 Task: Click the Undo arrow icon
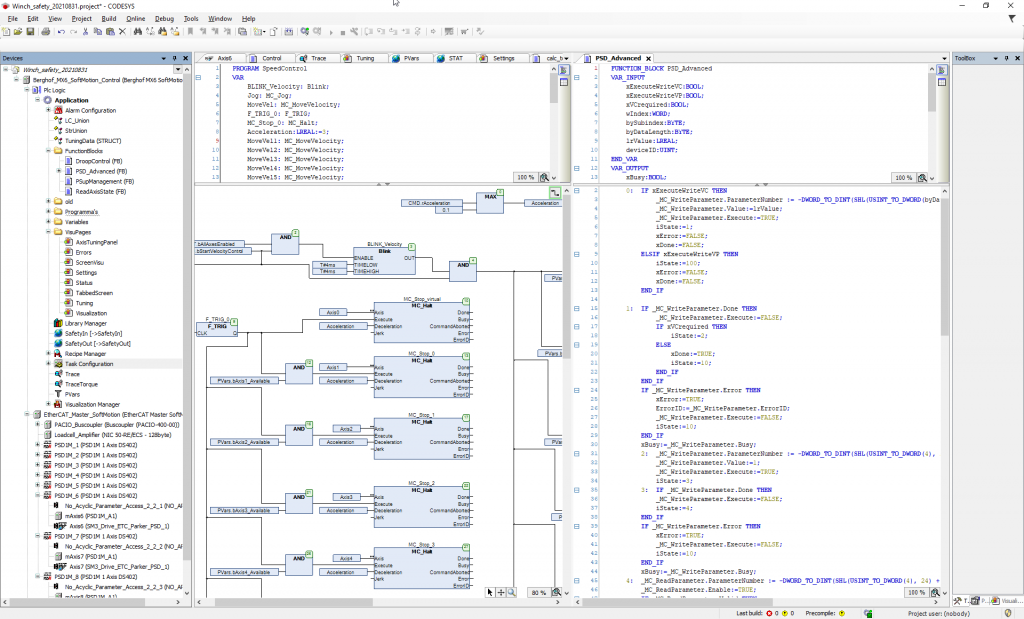pos(61,31)
